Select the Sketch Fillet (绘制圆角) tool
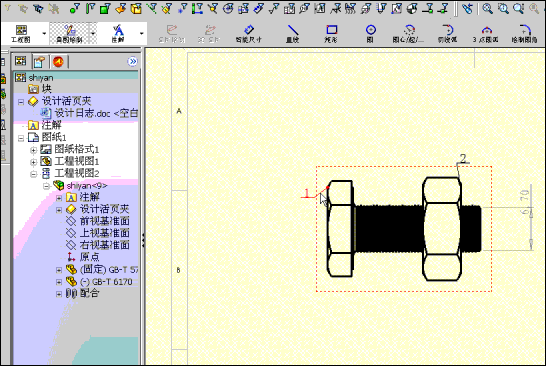 524,34
